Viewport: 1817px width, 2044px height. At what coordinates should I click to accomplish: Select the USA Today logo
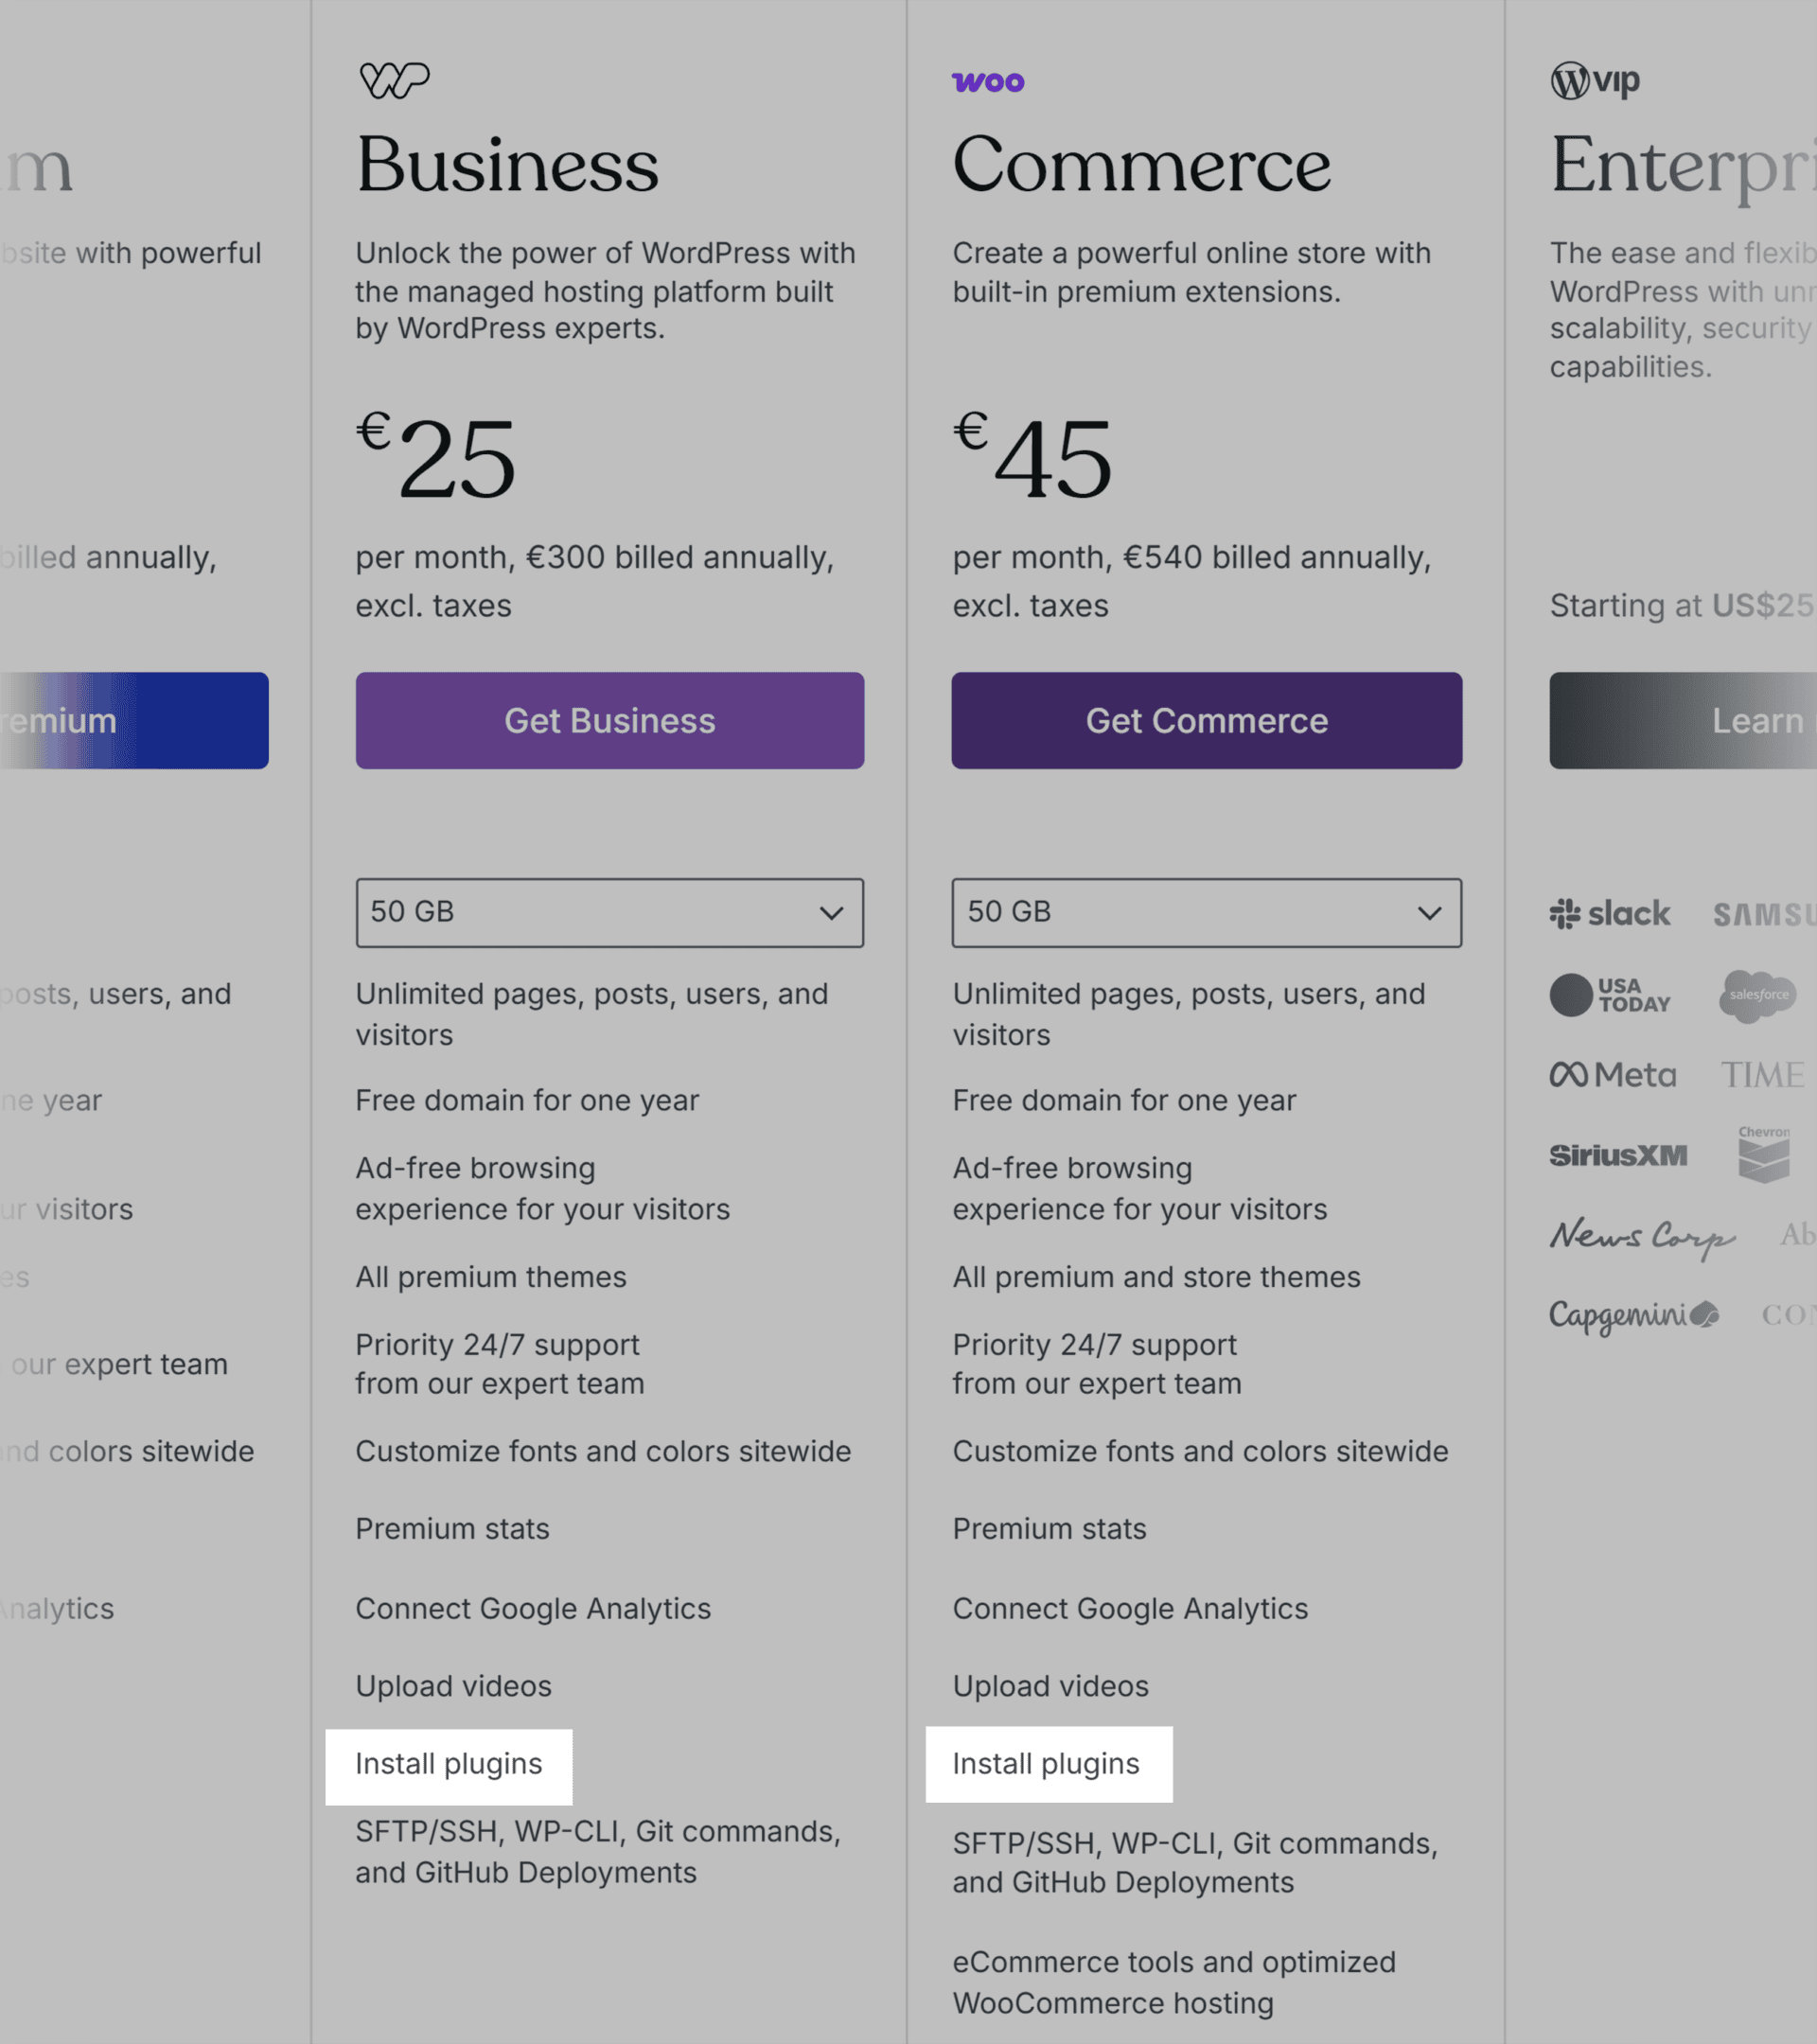pyautogui.click(x=1611, y=994)
